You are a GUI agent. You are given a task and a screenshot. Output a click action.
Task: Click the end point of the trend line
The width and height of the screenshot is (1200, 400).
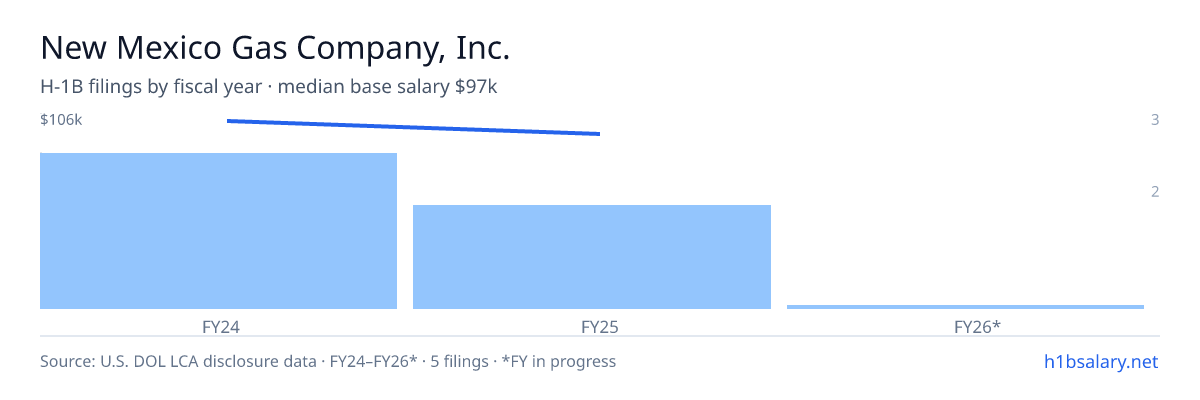point(598,134)
